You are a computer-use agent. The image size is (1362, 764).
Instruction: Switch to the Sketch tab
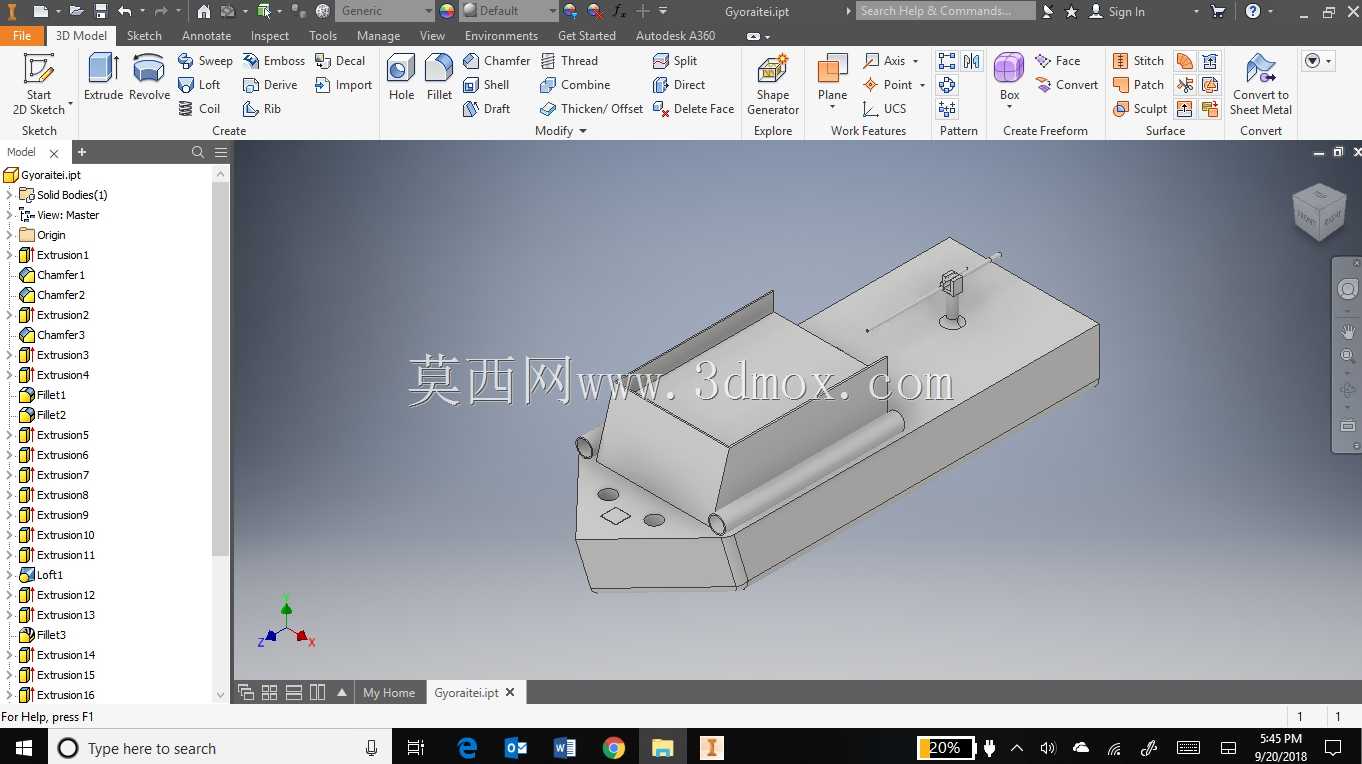tap(144, 35)
